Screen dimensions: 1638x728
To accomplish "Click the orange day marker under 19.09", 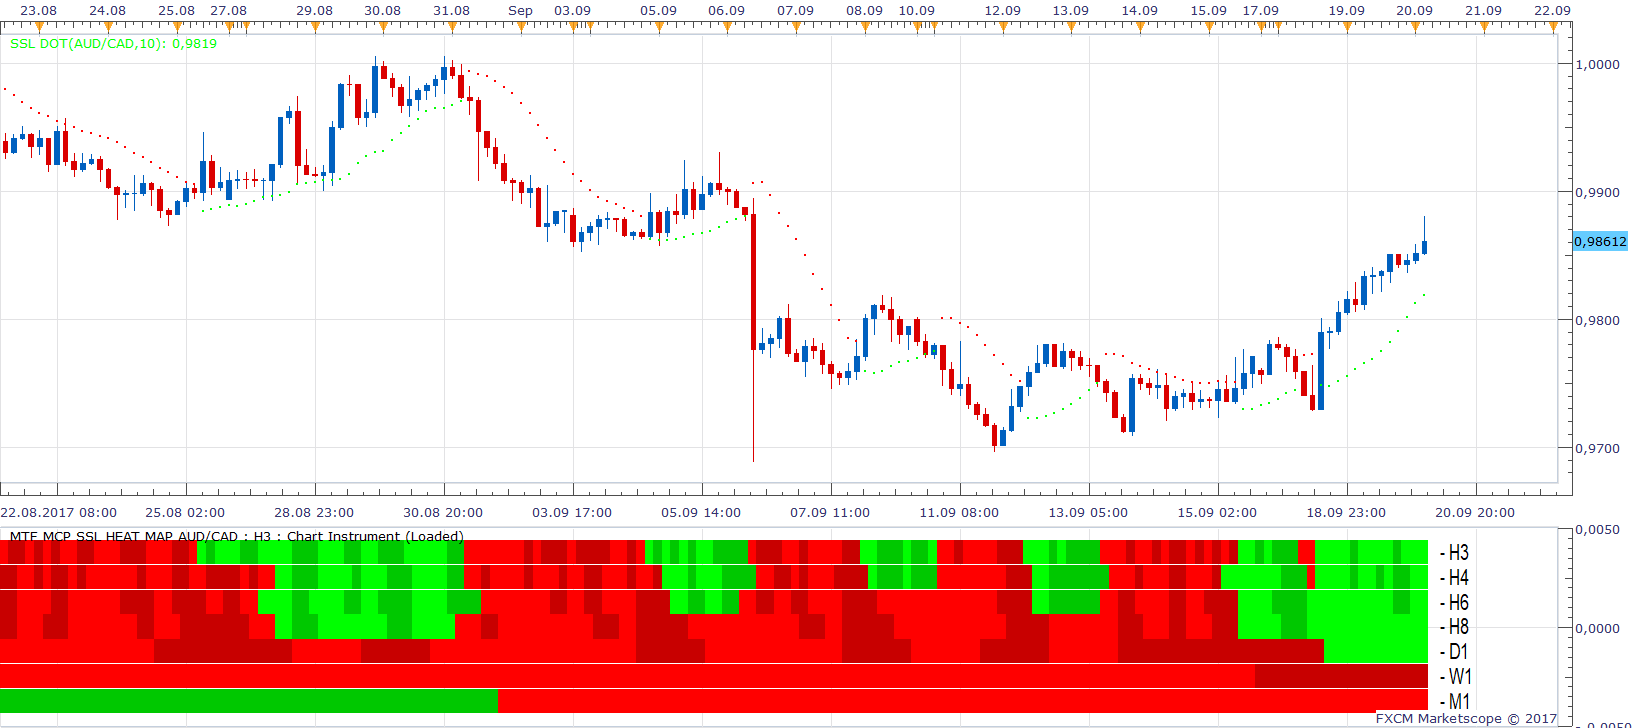I will tap(1346, 27).
